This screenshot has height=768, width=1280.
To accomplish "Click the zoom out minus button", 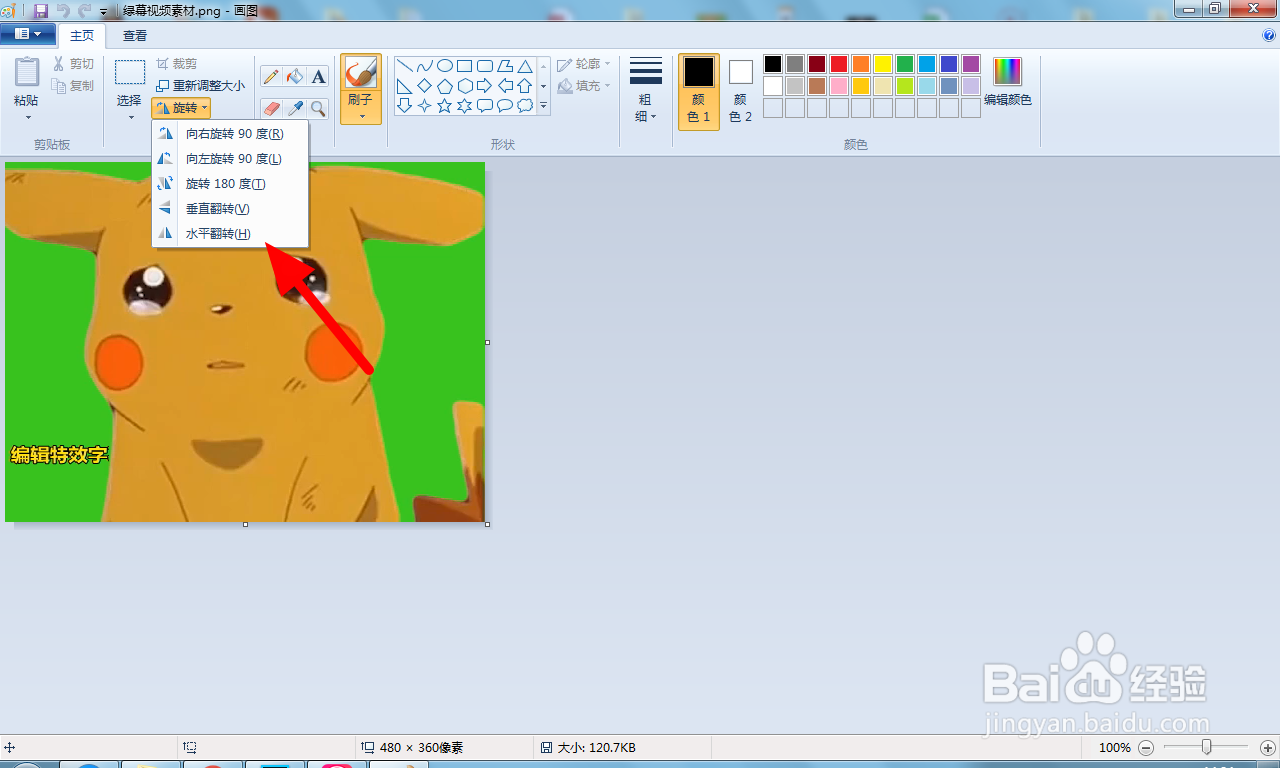I will click(1146, 747).
